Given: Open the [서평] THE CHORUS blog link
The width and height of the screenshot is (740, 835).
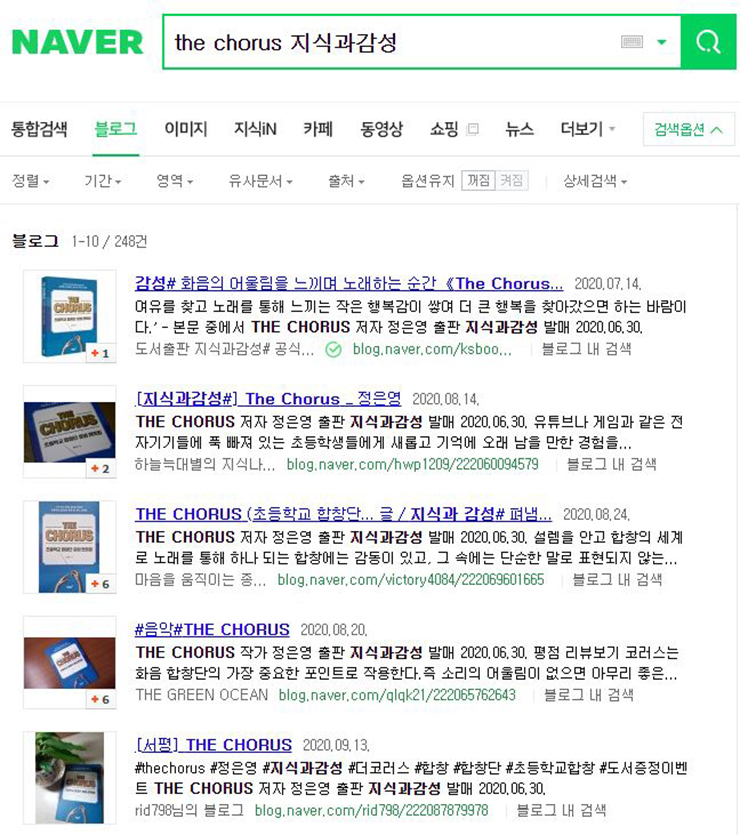Looking at the screenshot, I should coord(214,744).
